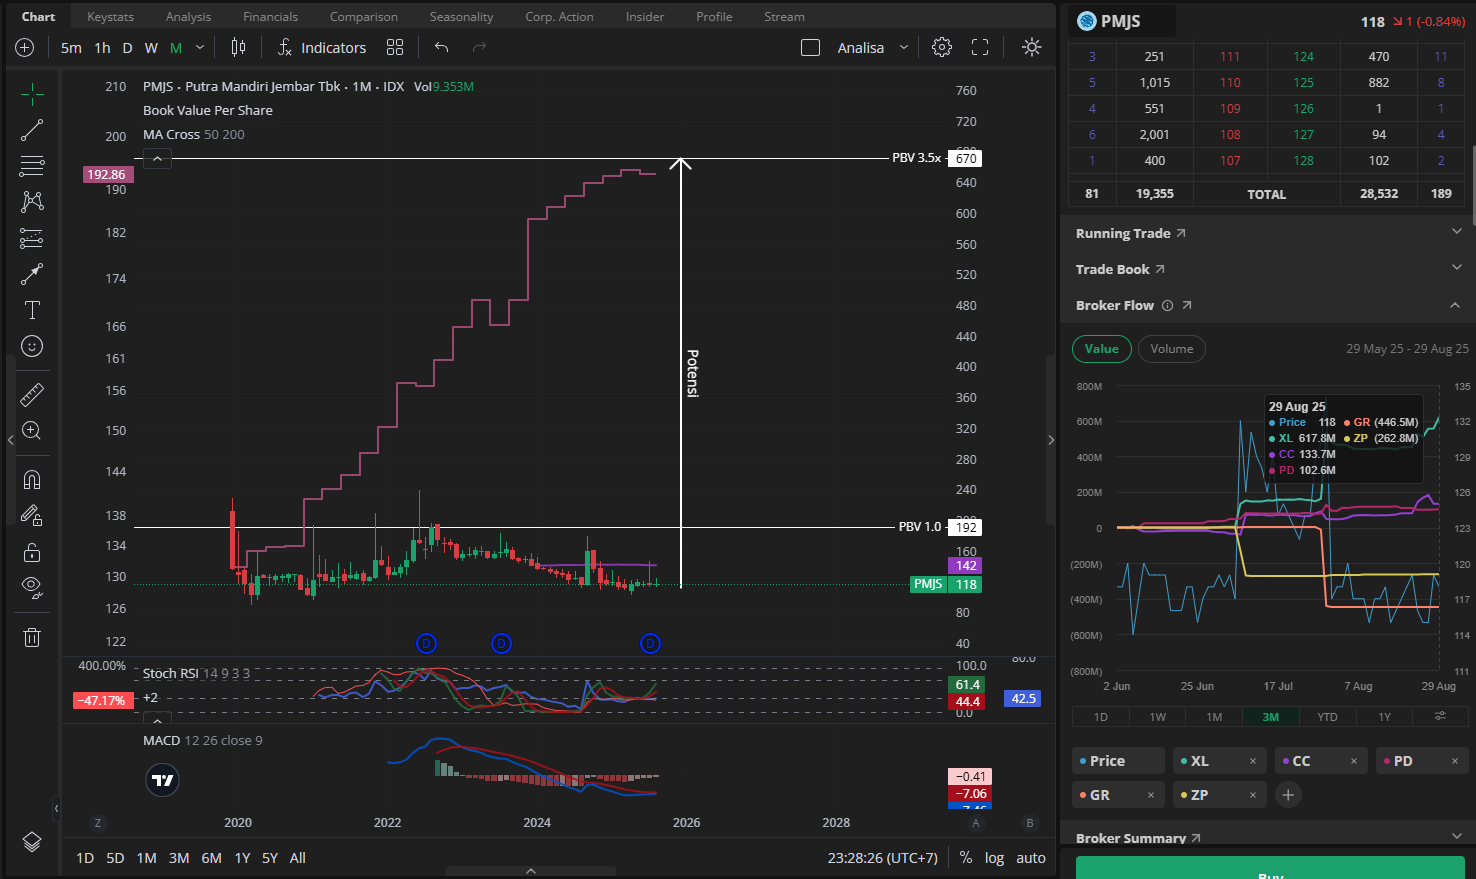
Task: Set broker flow range to 1Y
Action: click(x=1385, y=717)
